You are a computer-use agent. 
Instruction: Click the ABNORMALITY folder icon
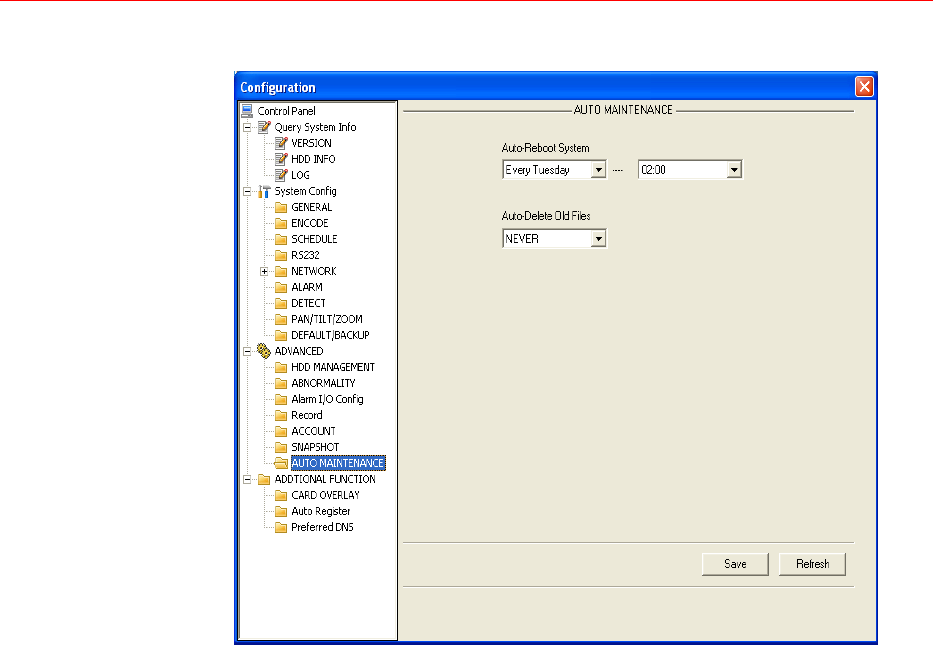pos(281,384)
